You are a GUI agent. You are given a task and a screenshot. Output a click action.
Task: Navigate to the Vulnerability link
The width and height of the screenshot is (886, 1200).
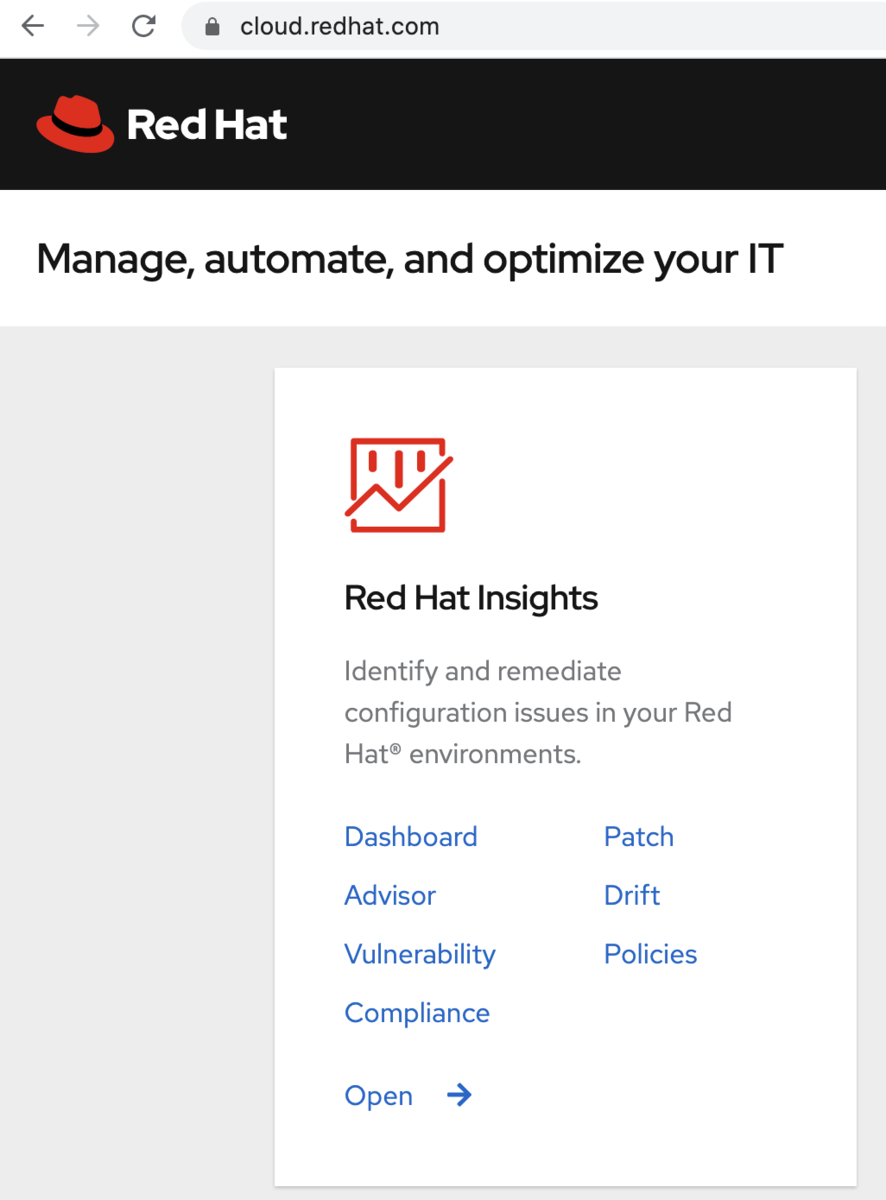pyautogui.click(x=420, y=954)
